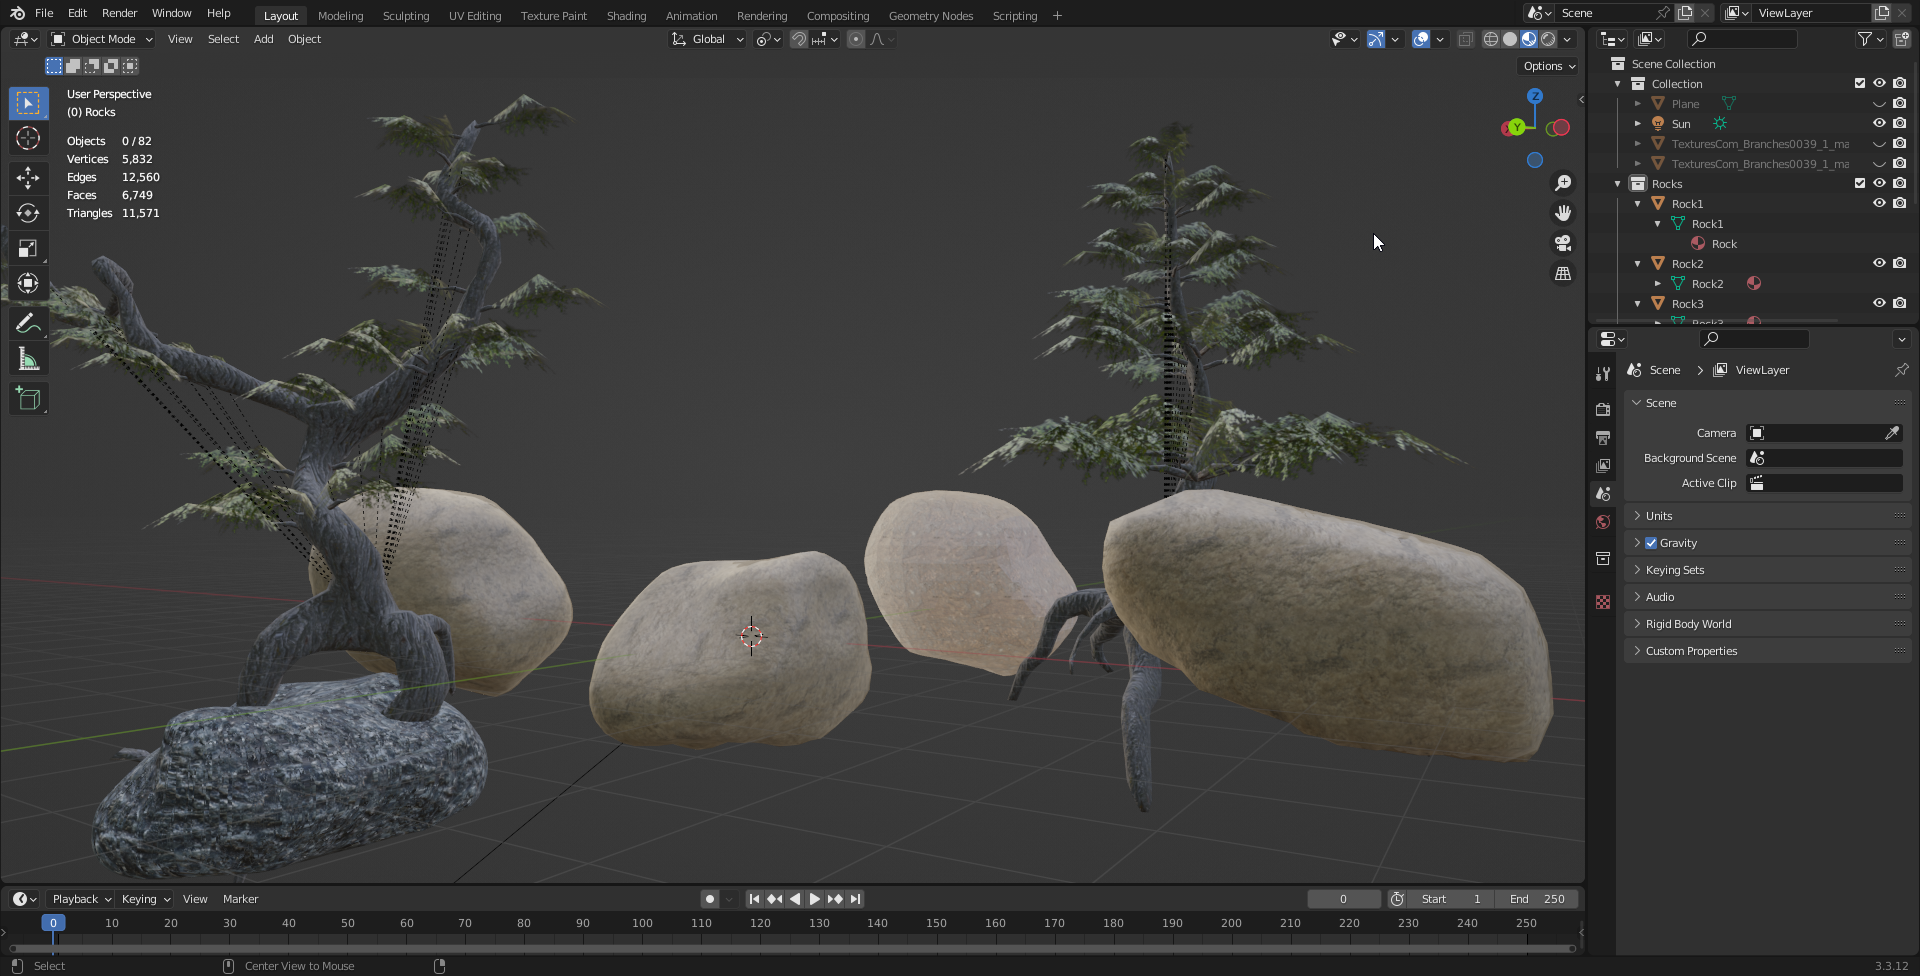
Task: Show the Plane object in viewport
Action: tap(1879, 103)
